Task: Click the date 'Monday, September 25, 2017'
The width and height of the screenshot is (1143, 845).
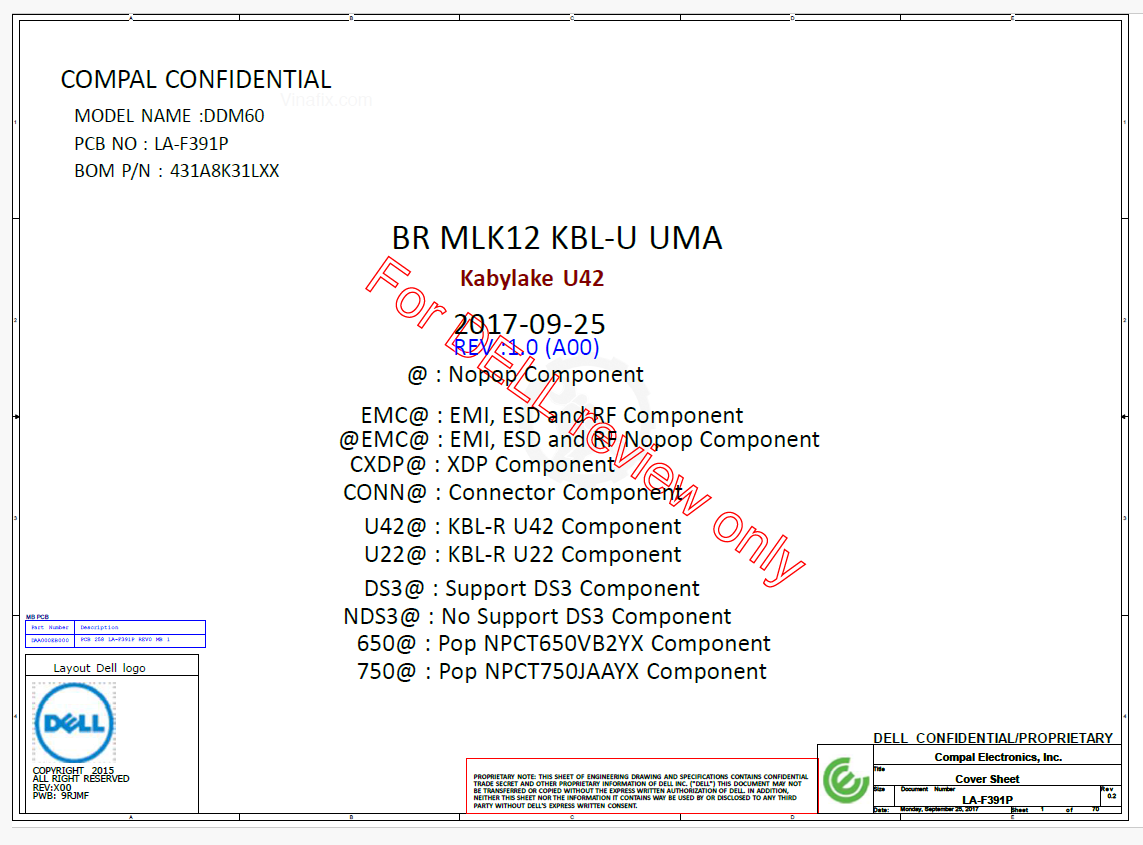Action: click(x=939, y=809)
